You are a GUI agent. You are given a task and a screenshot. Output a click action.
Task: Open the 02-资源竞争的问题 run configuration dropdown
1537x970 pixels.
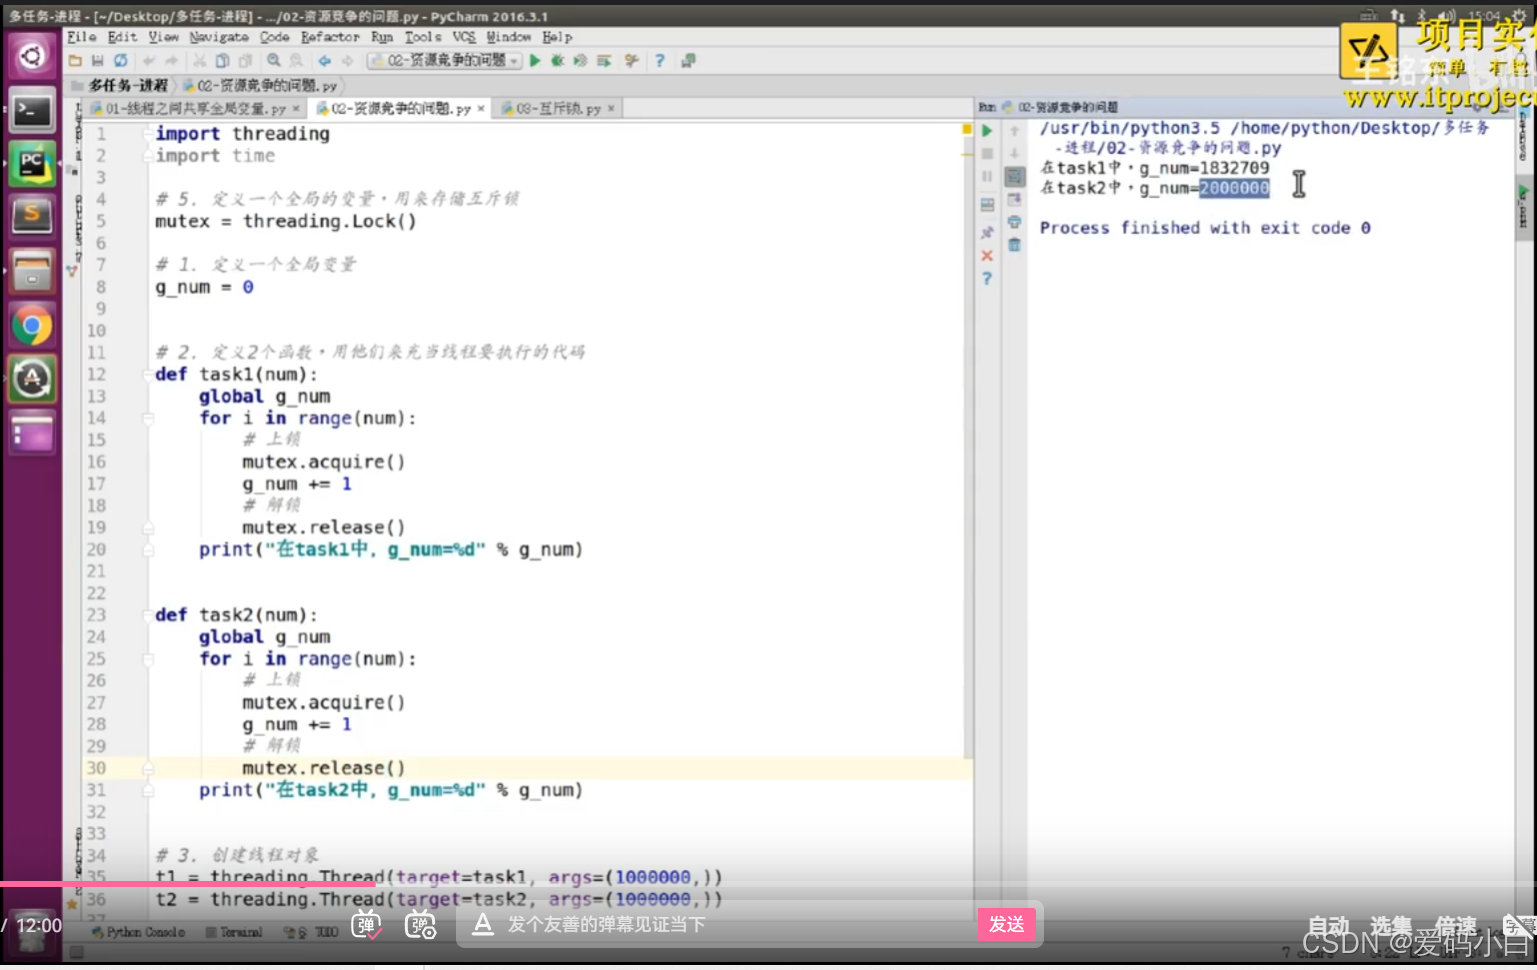[445, 61]
